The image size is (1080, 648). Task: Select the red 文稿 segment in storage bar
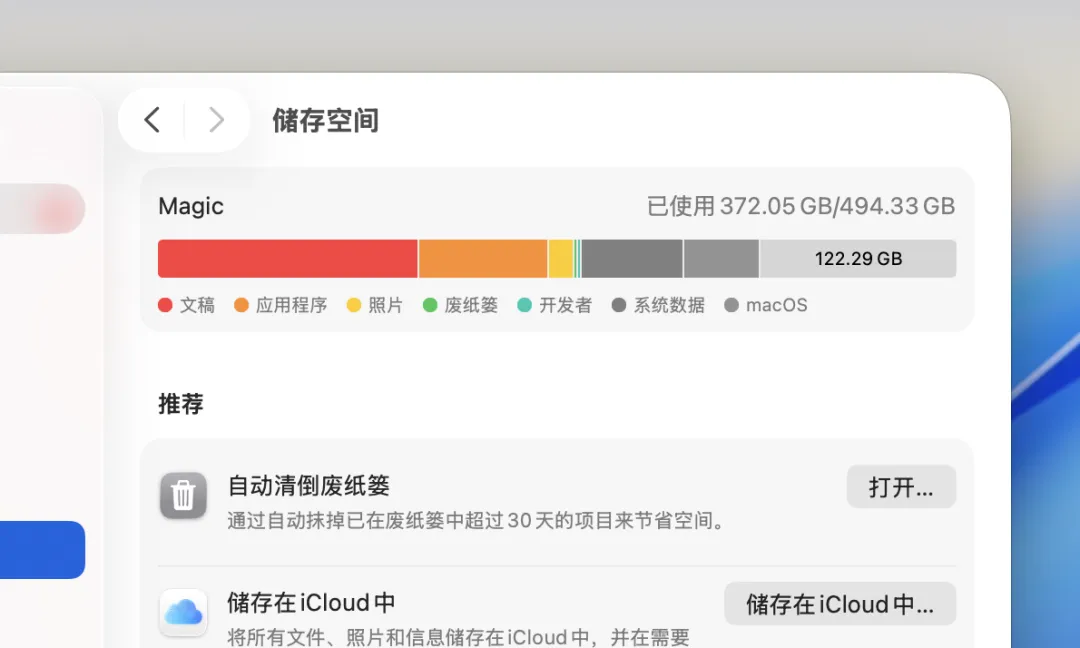287,259
